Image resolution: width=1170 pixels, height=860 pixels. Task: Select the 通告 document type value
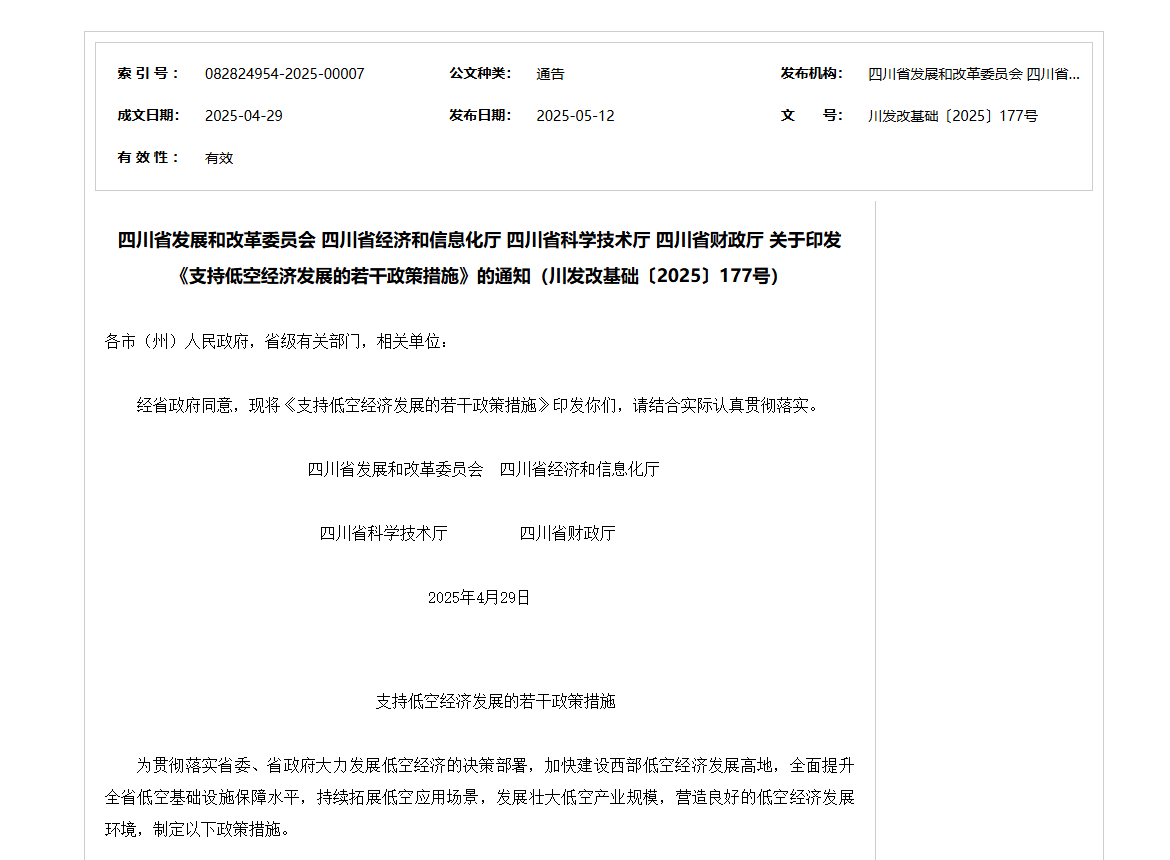550,74
